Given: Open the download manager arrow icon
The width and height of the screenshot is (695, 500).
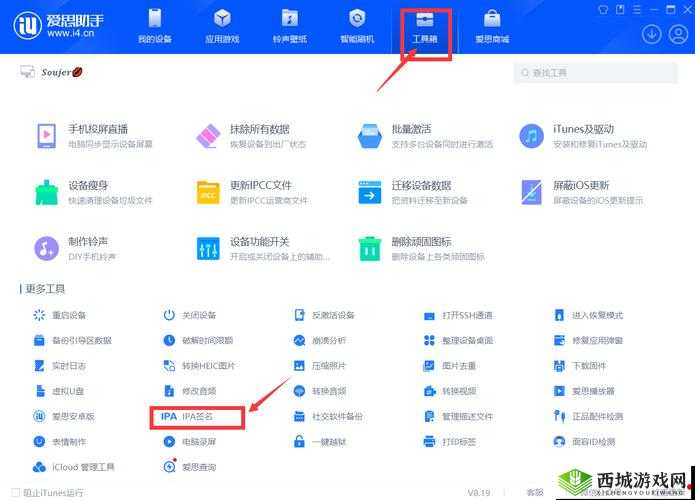Looking at the screenshot, I should pos(651,34).
